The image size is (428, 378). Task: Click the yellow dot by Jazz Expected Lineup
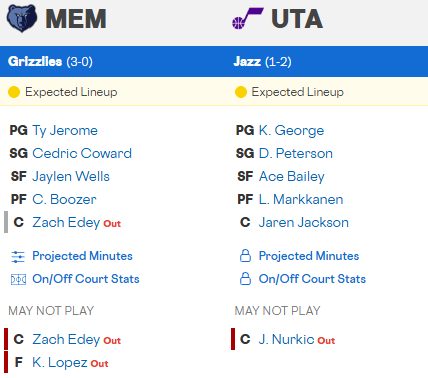click(x=241, y=92)
